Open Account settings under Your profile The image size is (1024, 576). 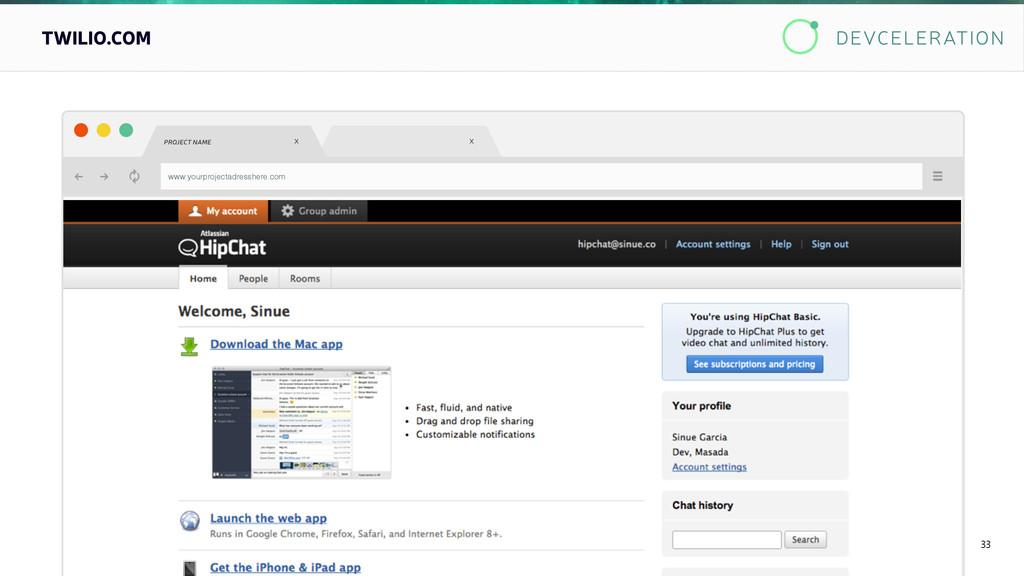coord(709,467)
